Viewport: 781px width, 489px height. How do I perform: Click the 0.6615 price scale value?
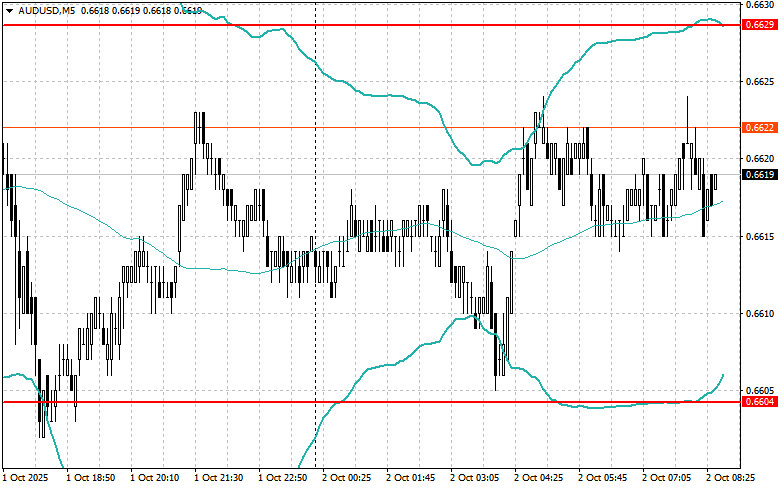pyautogui.click(x=760, y=236)
